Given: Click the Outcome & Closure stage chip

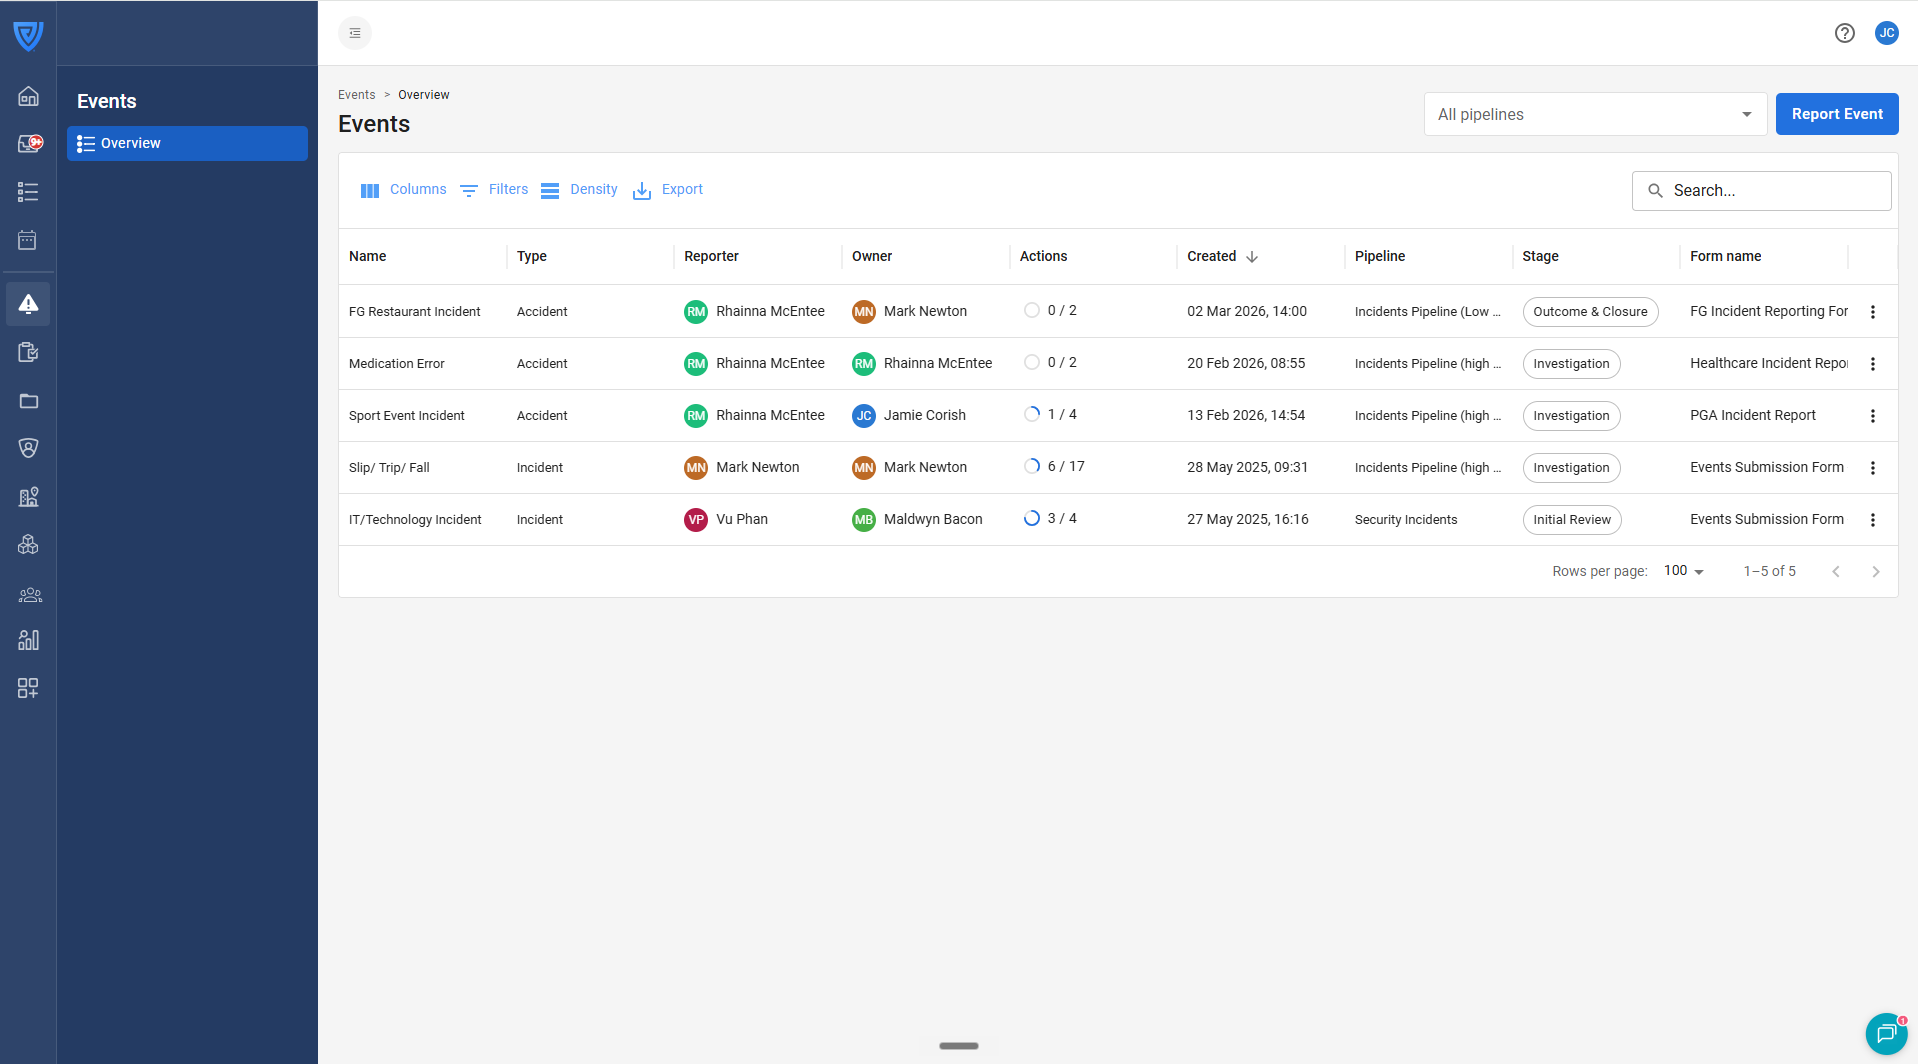Looking at the screenshot, I should 1590,312.
